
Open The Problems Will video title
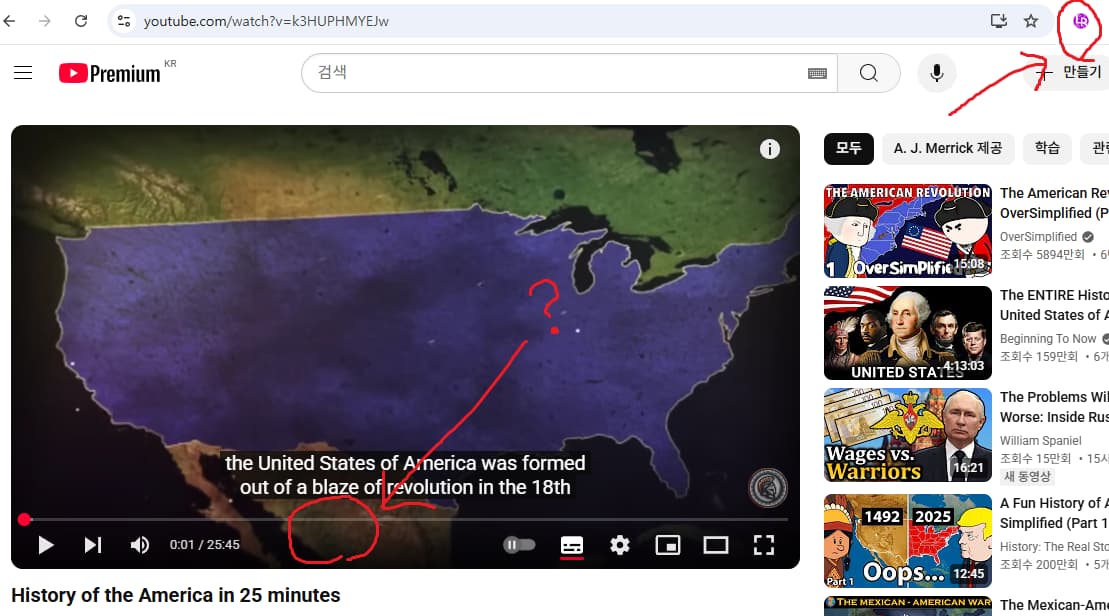click(1054, 407)
